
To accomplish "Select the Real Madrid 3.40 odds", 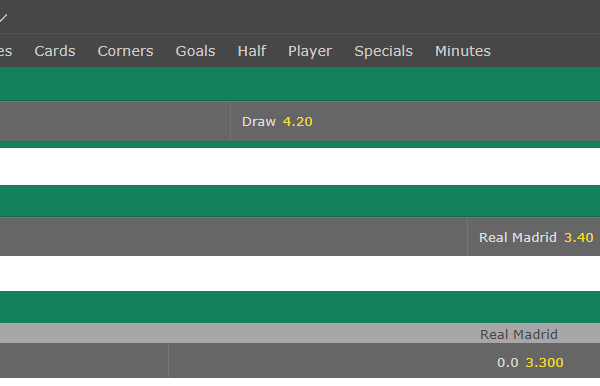I will (534, 237).
